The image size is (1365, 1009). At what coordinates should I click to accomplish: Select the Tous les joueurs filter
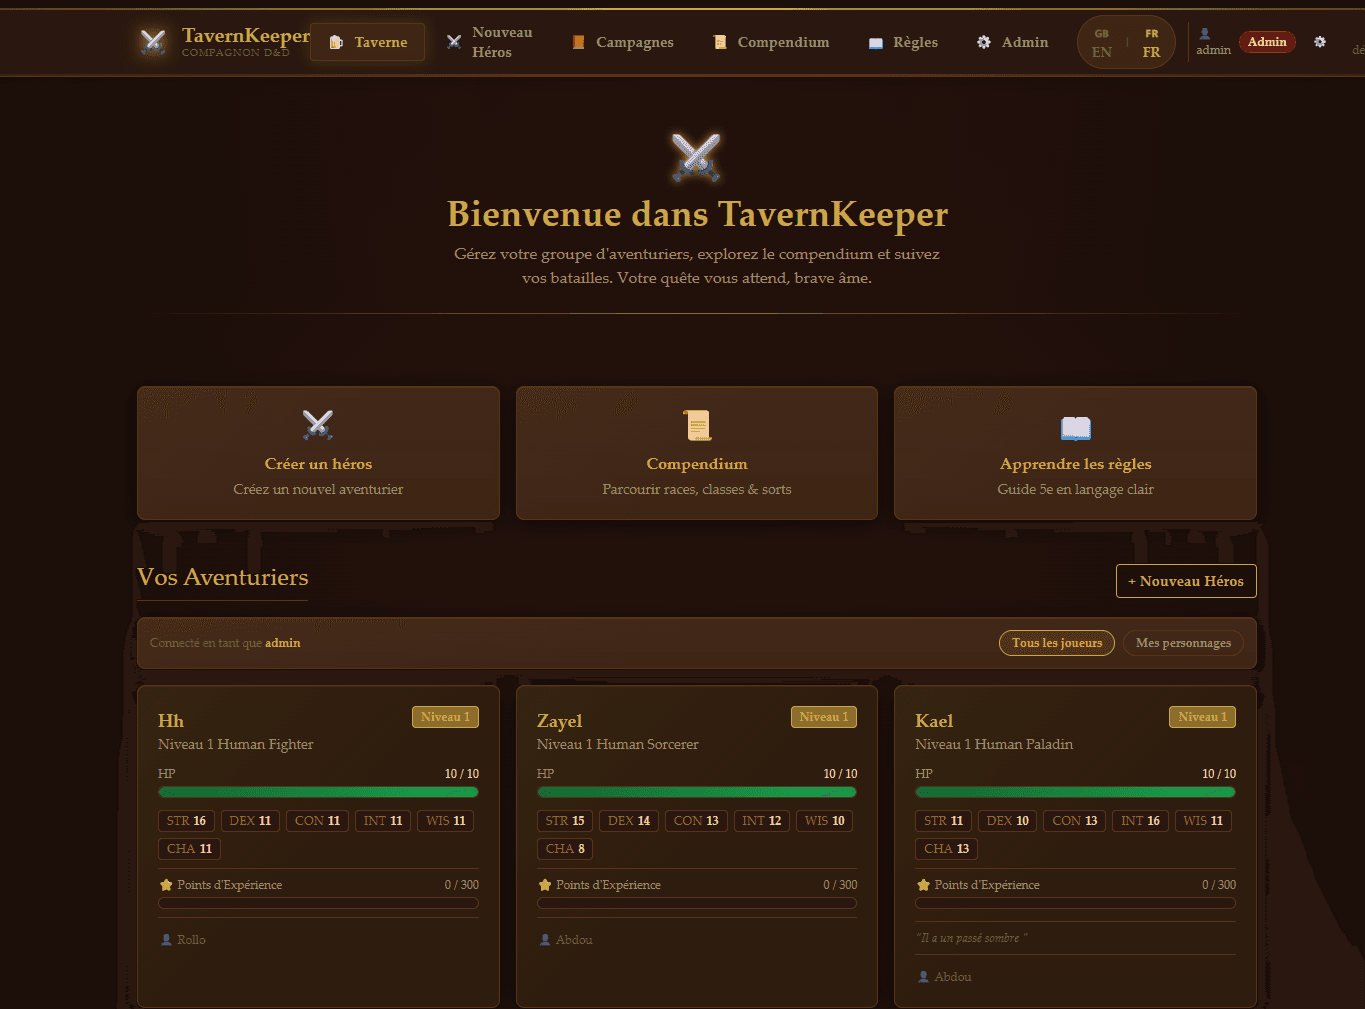click(x=1056, y=643)
